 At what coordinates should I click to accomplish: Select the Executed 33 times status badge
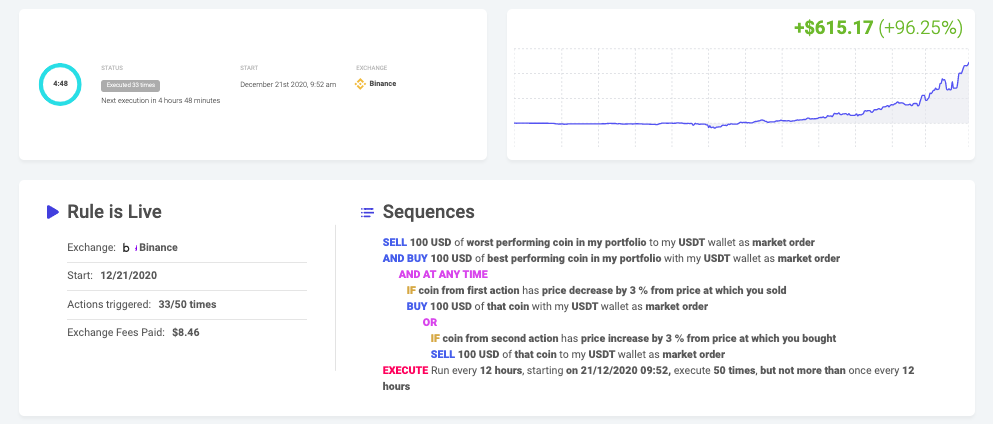point(130,85)
